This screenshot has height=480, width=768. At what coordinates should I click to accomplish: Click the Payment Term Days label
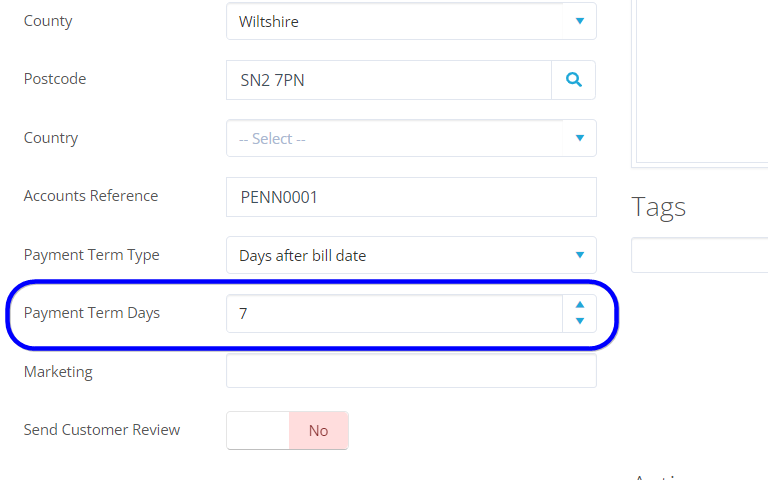pos(92,313)
